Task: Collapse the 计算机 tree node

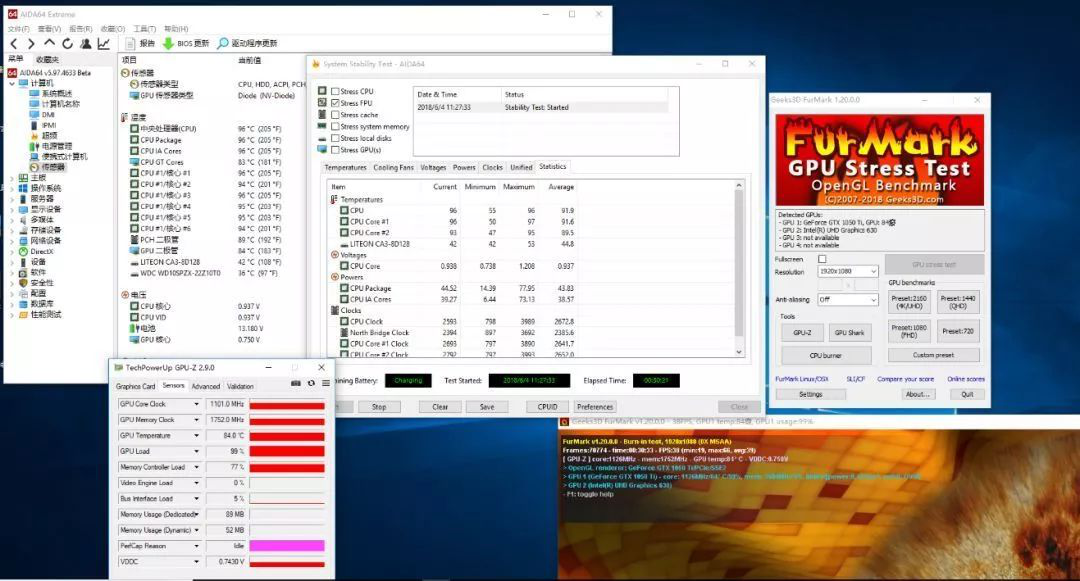Action: coord(12,83)
